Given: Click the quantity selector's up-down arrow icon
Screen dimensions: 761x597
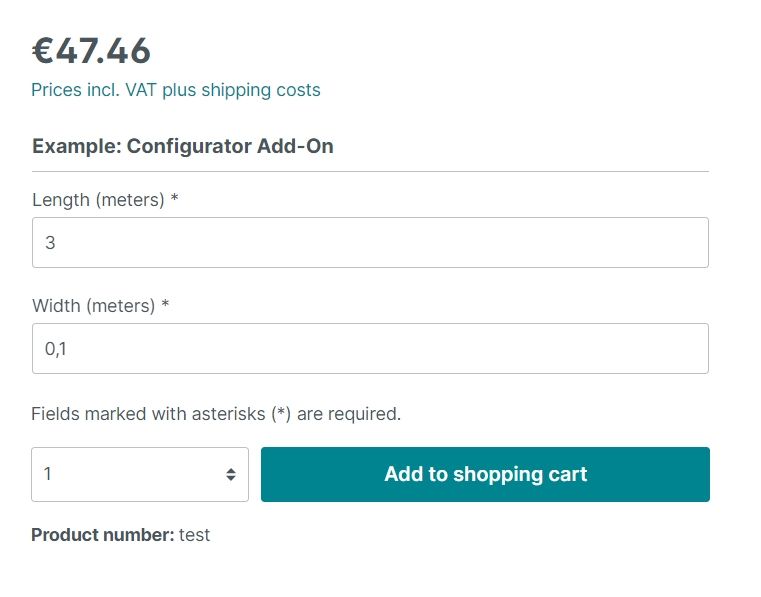Looking at the screenshot, I should pos(231,475).
